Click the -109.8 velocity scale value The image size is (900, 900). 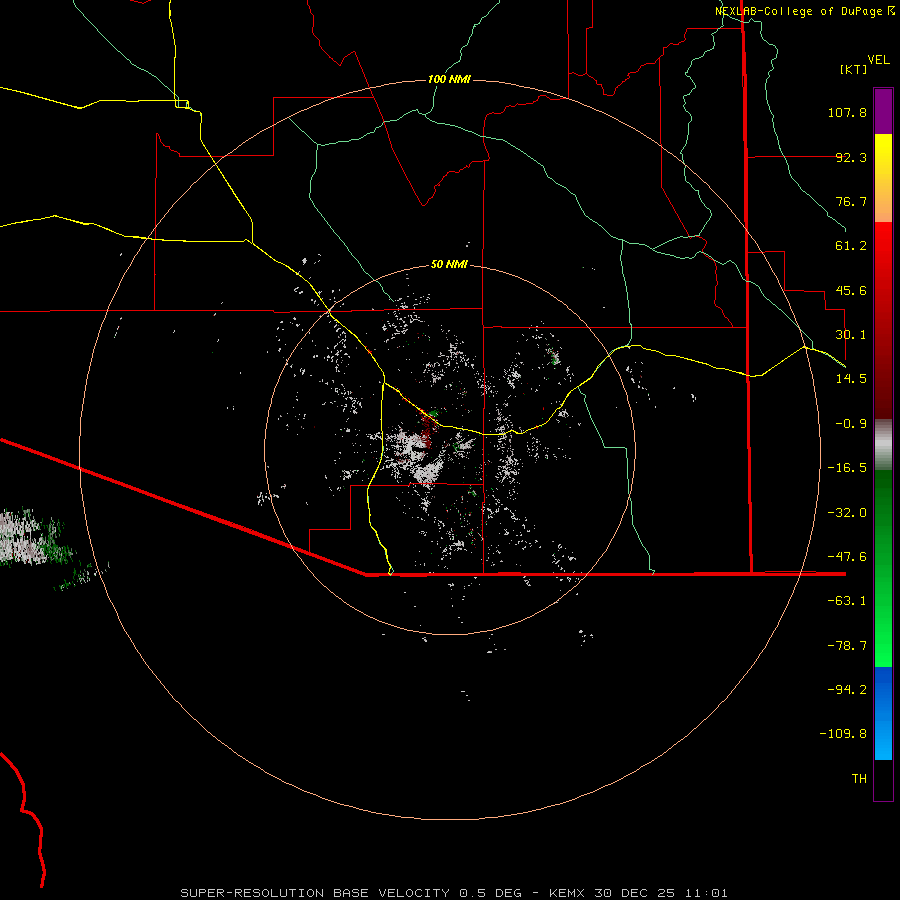tap(843, 734)
